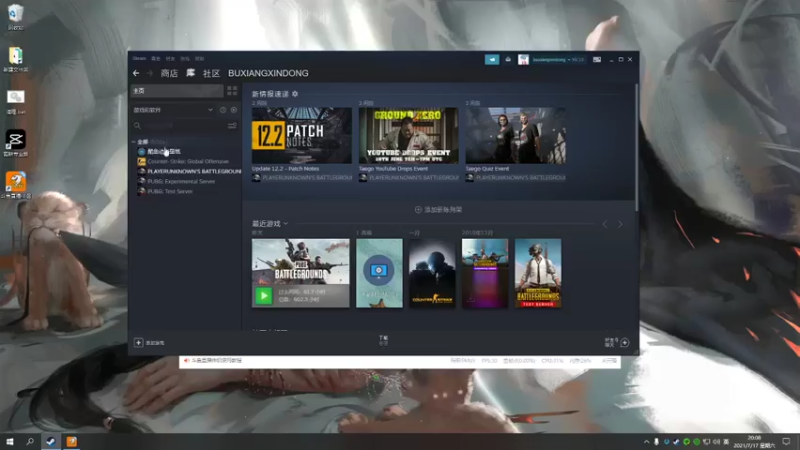This screenshot has width=800, height=450.
Task: Sort library by recent activity clock icon
Action: (x=223, y=110)
